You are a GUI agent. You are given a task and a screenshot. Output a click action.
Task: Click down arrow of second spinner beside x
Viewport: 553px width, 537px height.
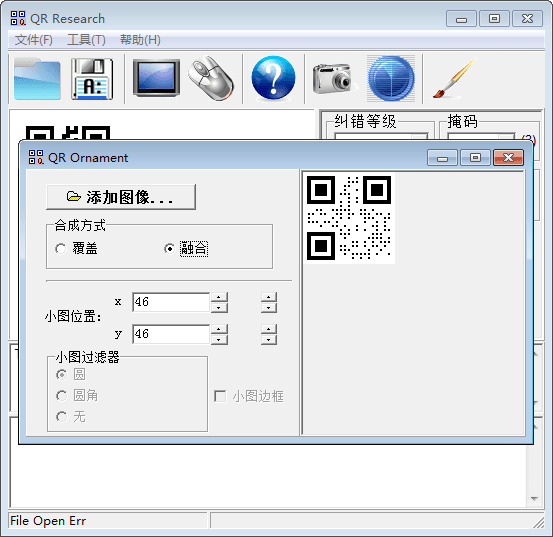point(269,307)
